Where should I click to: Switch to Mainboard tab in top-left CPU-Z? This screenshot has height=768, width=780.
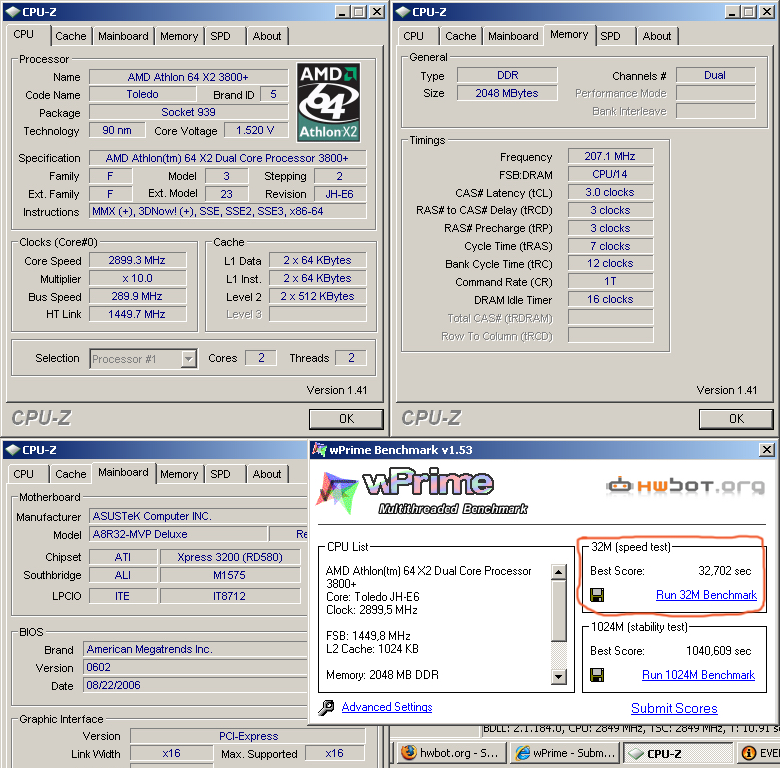tap(123, 36)
